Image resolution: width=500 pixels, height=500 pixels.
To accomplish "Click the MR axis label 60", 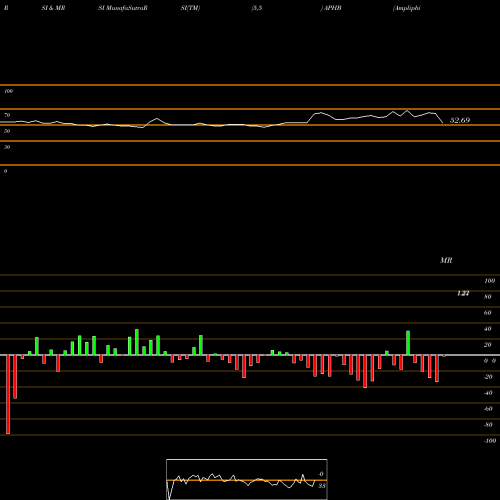I will coord(488,313).
